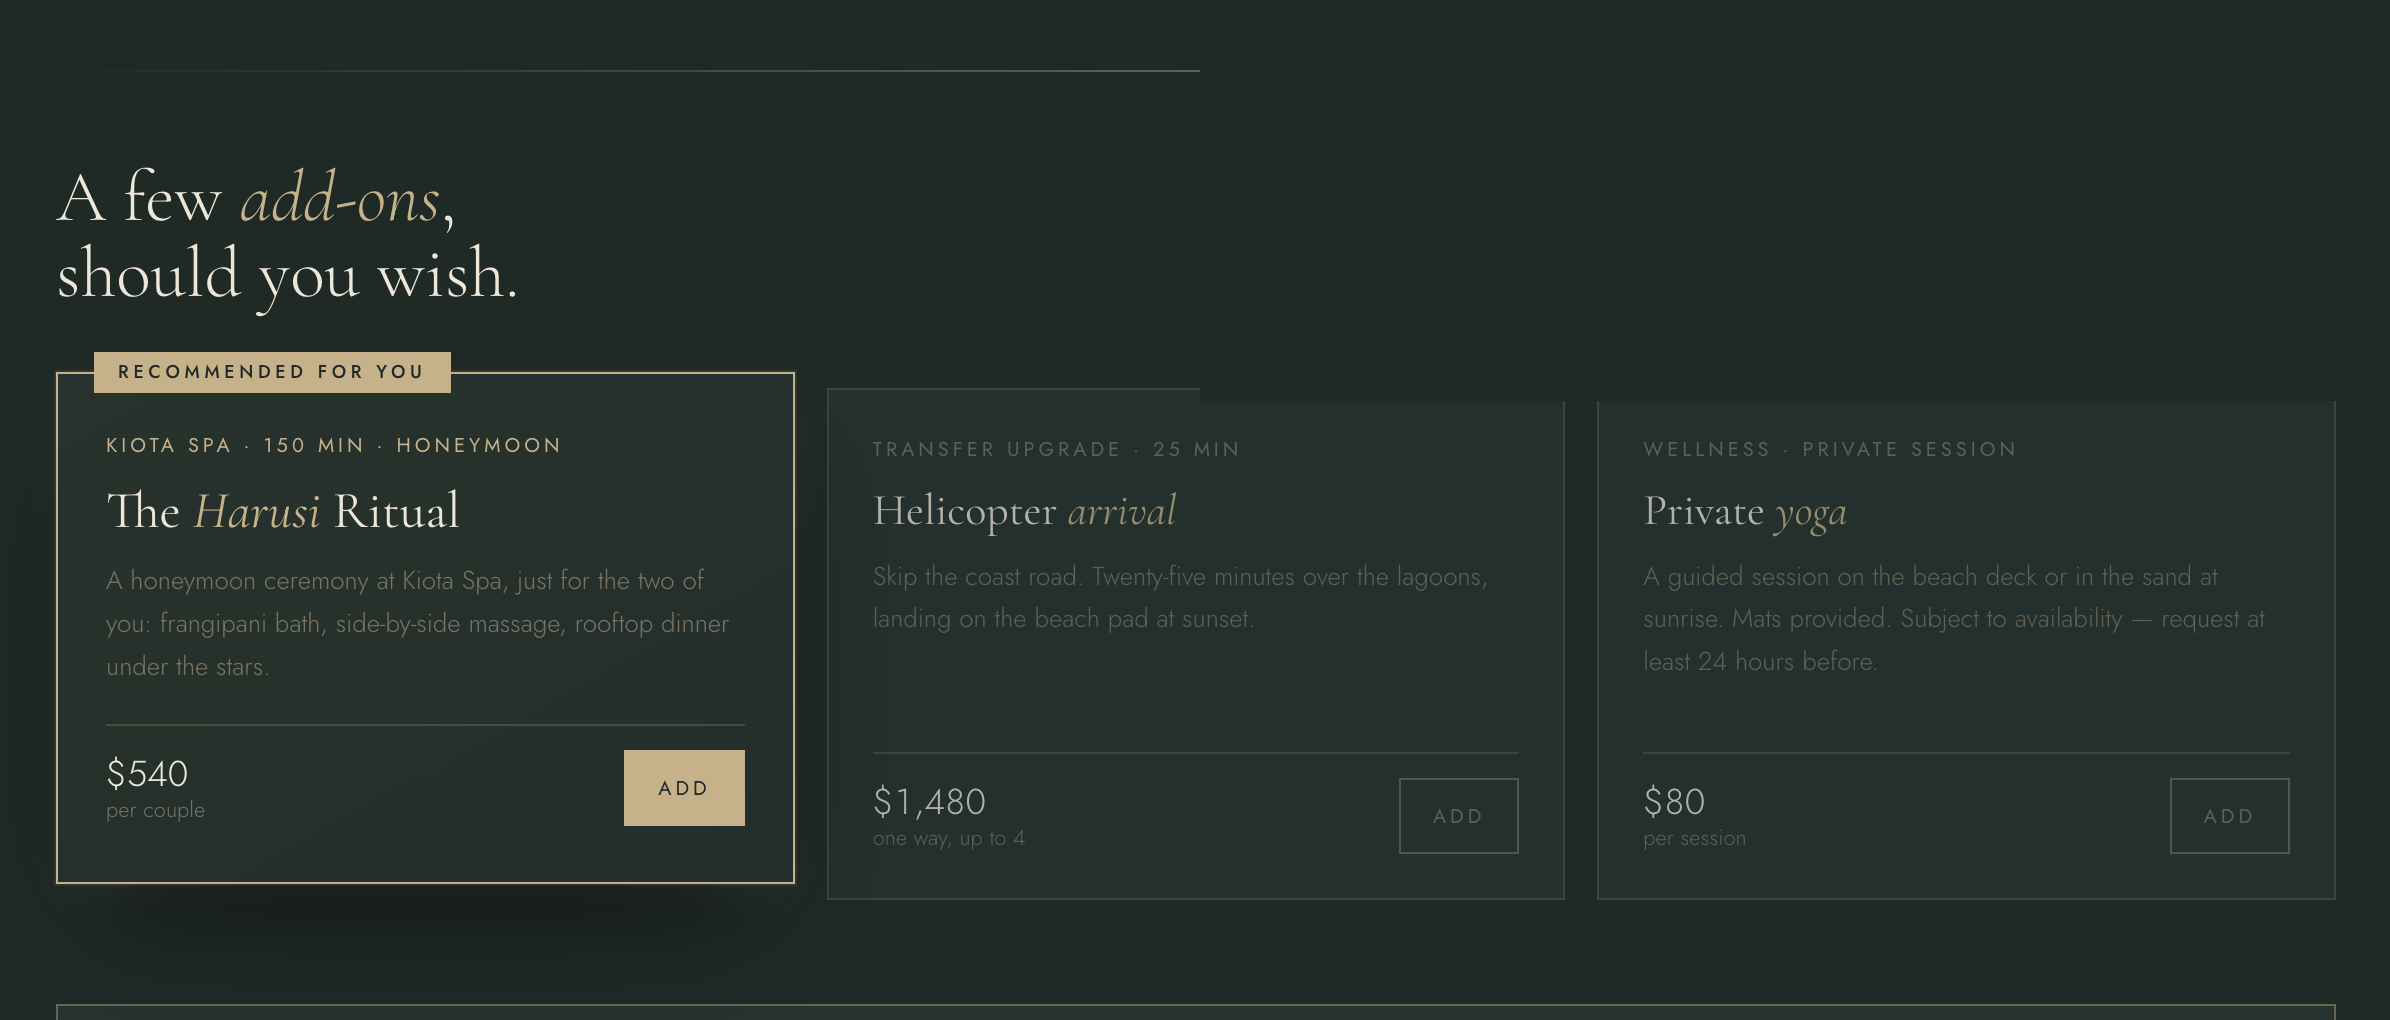The image size is (2390, 1020).
Task: Click the $80 per session price
Action: tap(1673, 801)
